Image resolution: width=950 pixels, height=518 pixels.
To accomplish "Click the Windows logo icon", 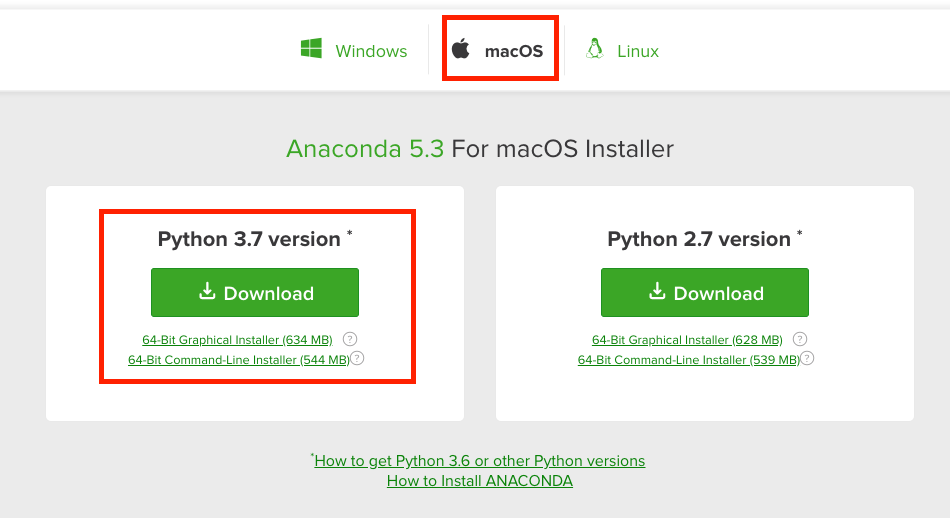I will tap(311, 48).
